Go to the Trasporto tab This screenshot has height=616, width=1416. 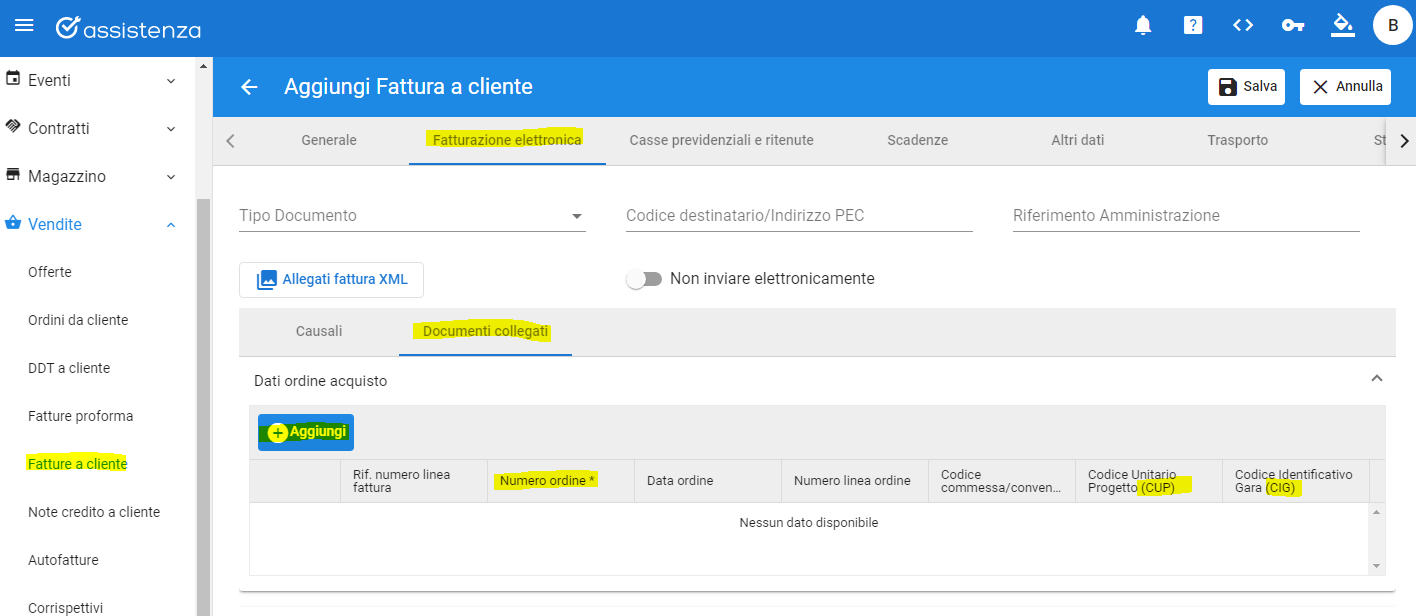pos(1237,140)
